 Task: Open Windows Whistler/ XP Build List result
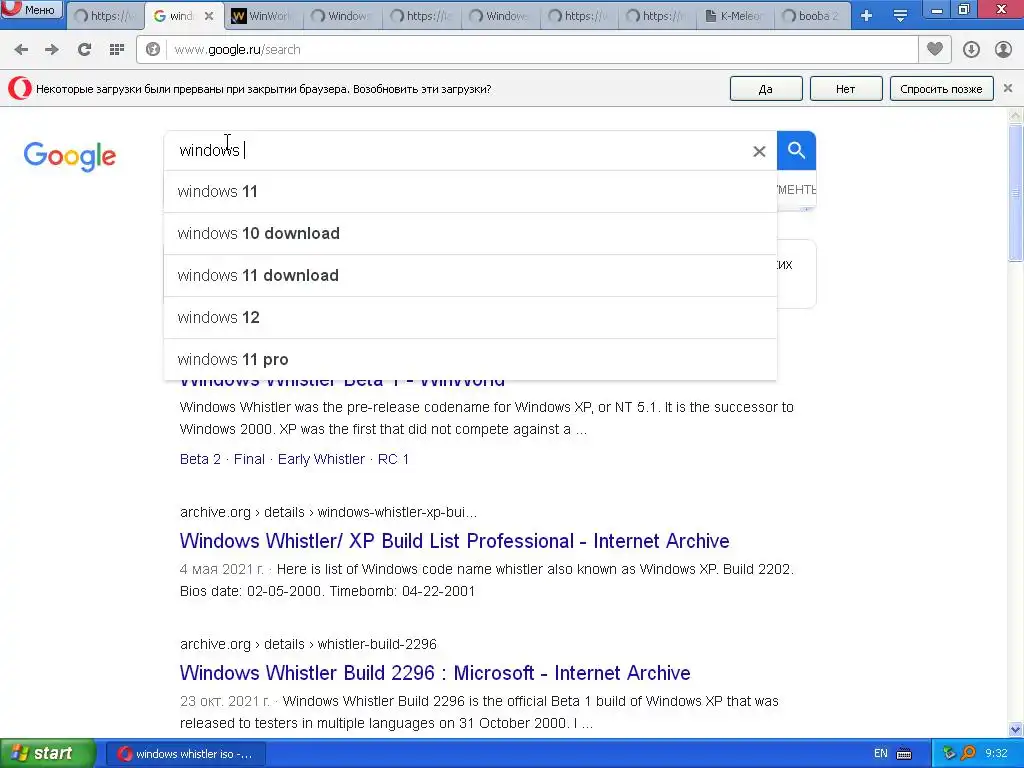(455, 541)
